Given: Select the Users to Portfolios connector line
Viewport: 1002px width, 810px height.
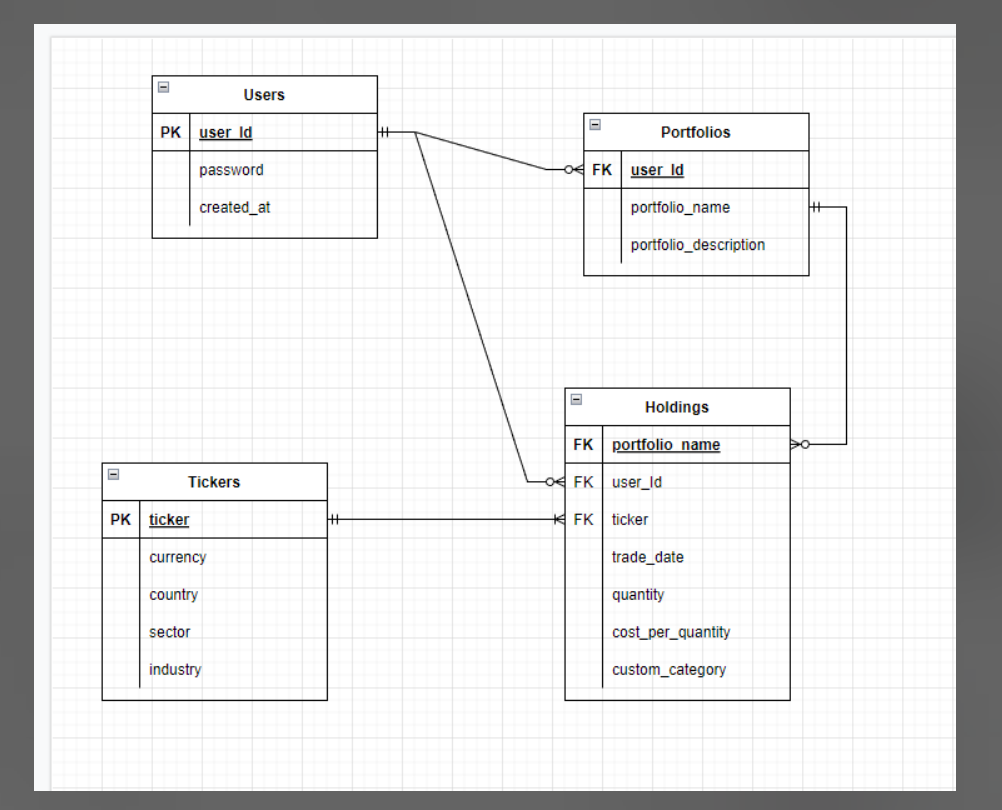Looking at the screenshot, I should click(481, 151).
